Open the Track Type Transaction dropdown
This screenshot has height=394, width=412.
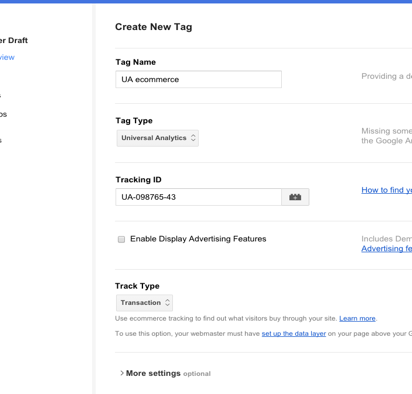coord(144,303)
